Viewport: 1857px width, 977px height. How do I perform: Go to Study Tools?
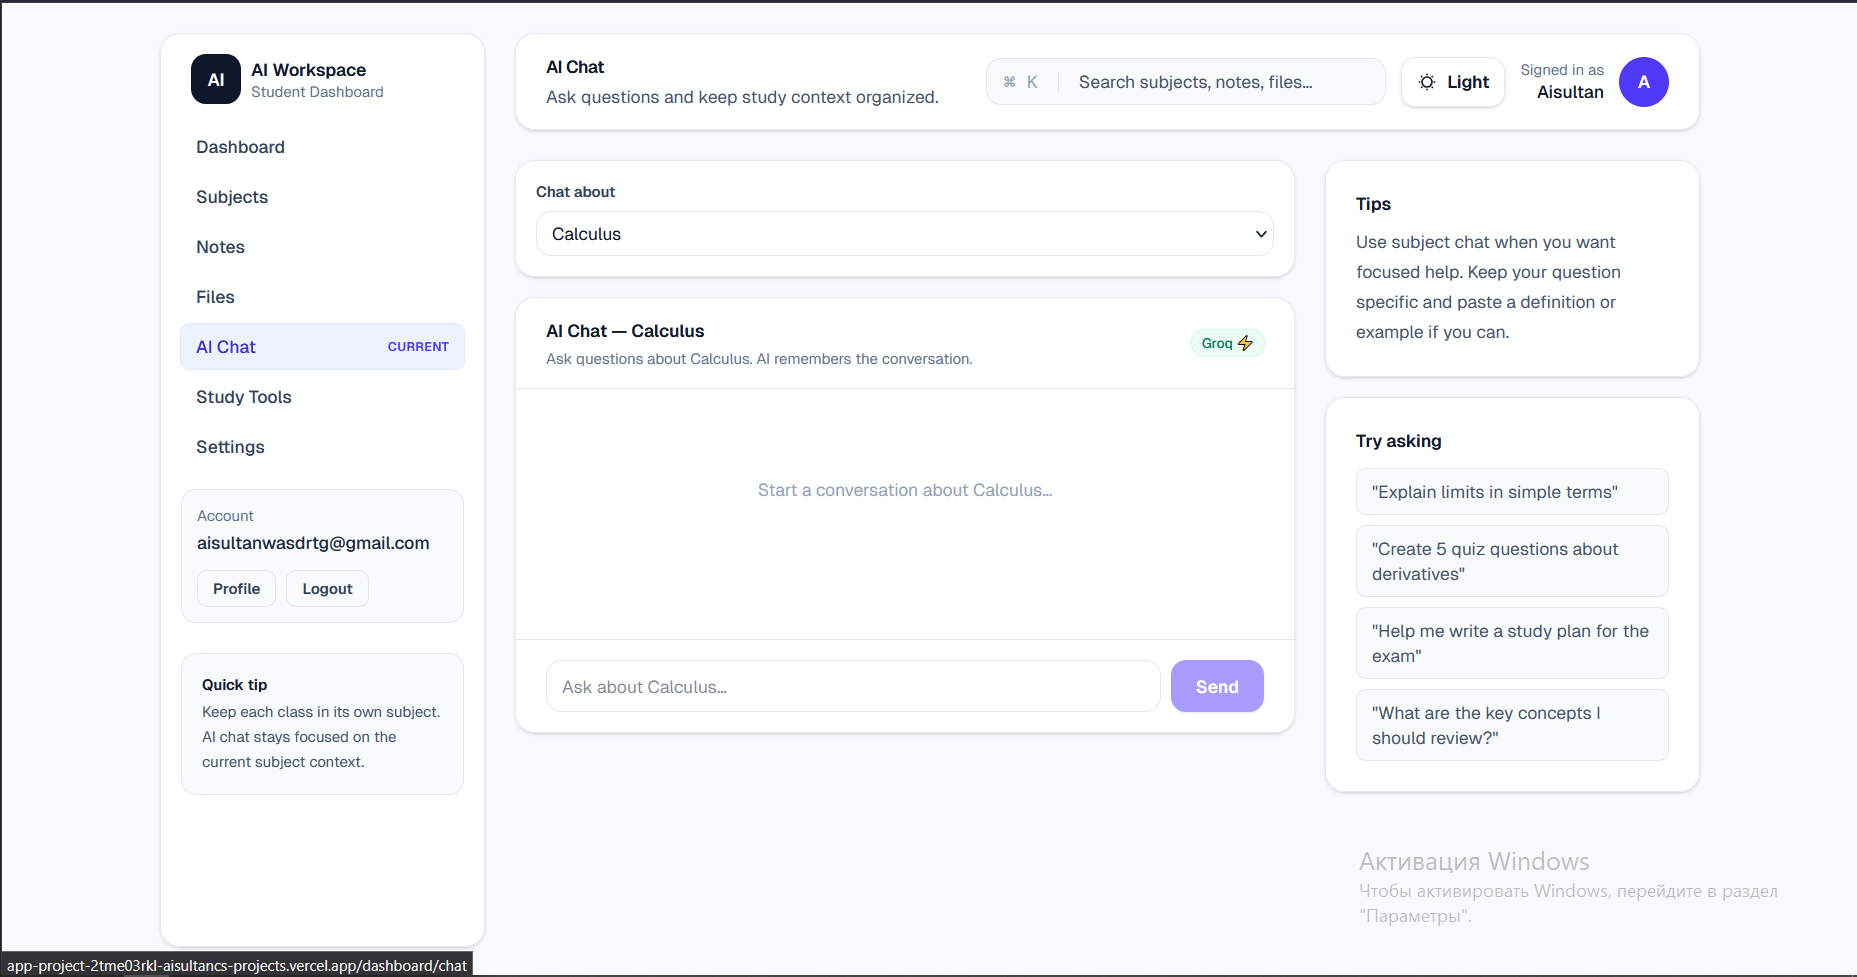(243, 397)
